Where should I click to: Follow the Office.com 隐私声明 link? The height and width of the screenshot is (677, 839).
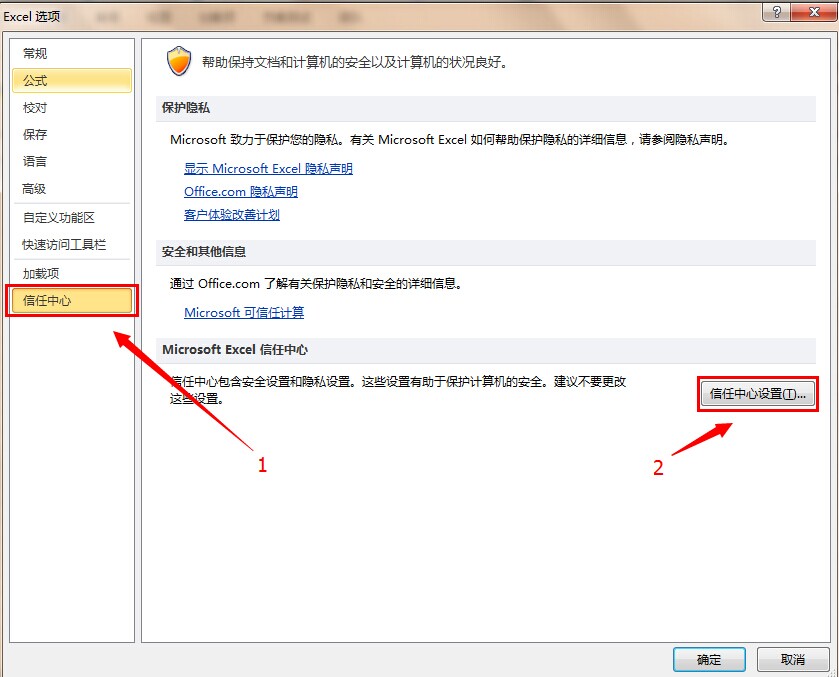click(241, 192)
